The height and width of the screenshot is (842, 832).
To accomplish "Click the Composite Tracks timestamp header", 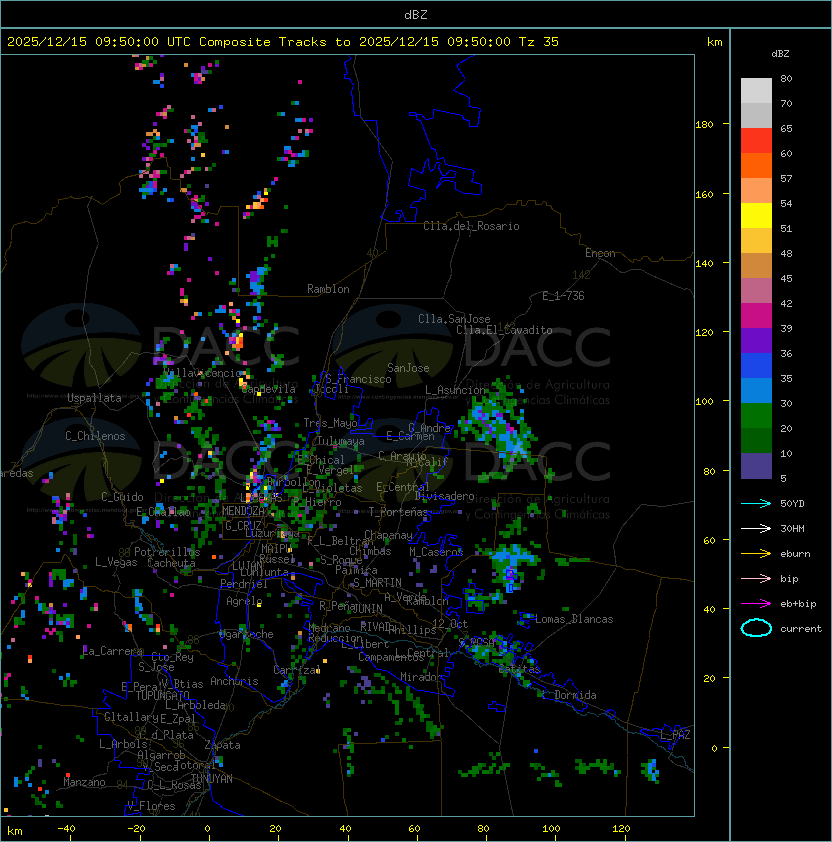I will (x=283, y=41).
